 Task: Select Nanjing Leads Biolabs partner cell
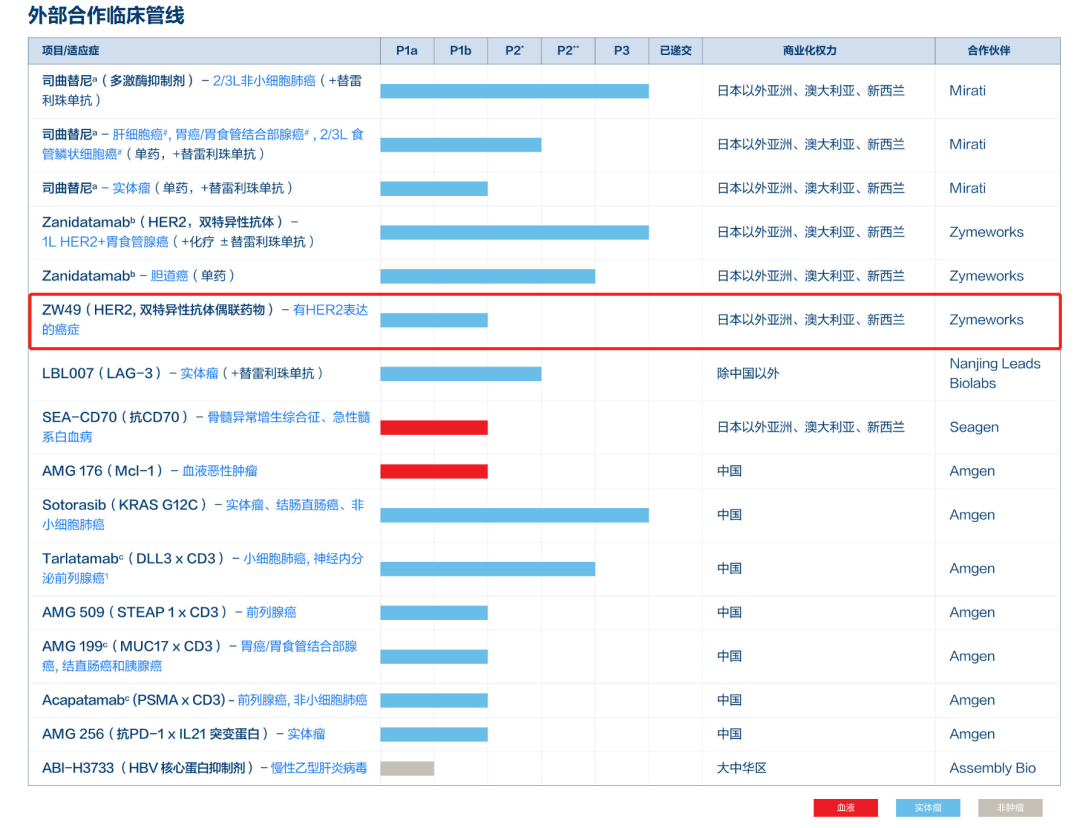point(995,373)
